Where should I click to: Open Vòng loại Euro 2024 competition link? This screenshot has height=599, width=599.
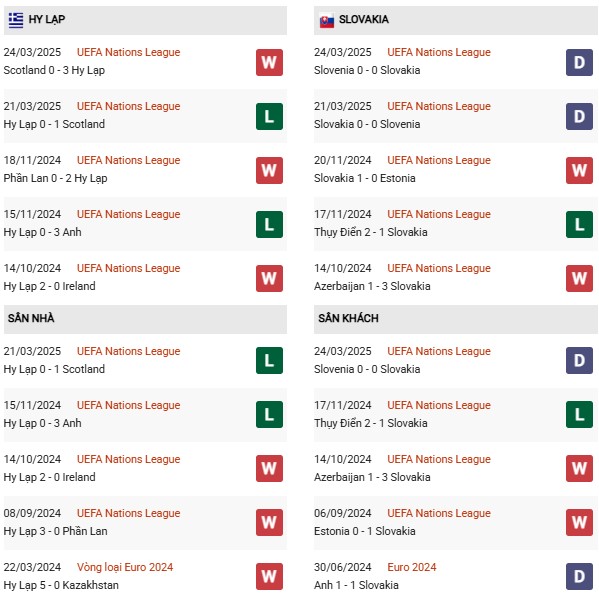pyautogui.click(x=125, y=567)
